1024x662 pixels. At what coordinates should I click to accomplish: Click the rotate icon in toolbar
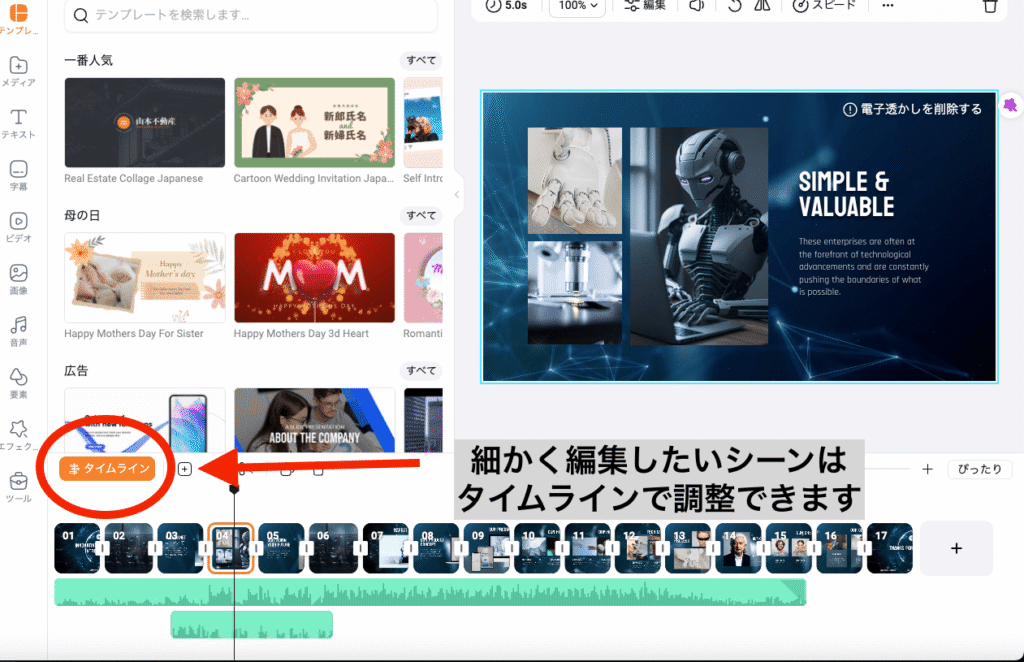coord(735,5)
